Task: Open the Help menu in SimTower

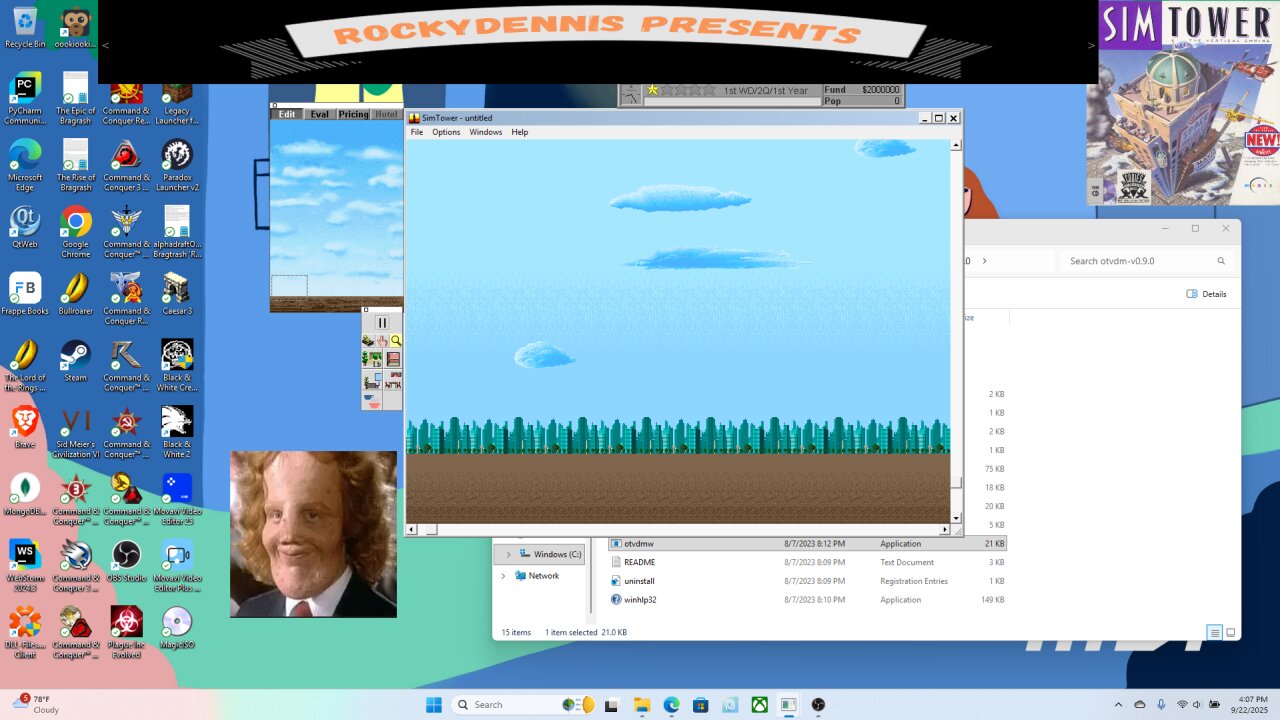Action: coord(520,132)
